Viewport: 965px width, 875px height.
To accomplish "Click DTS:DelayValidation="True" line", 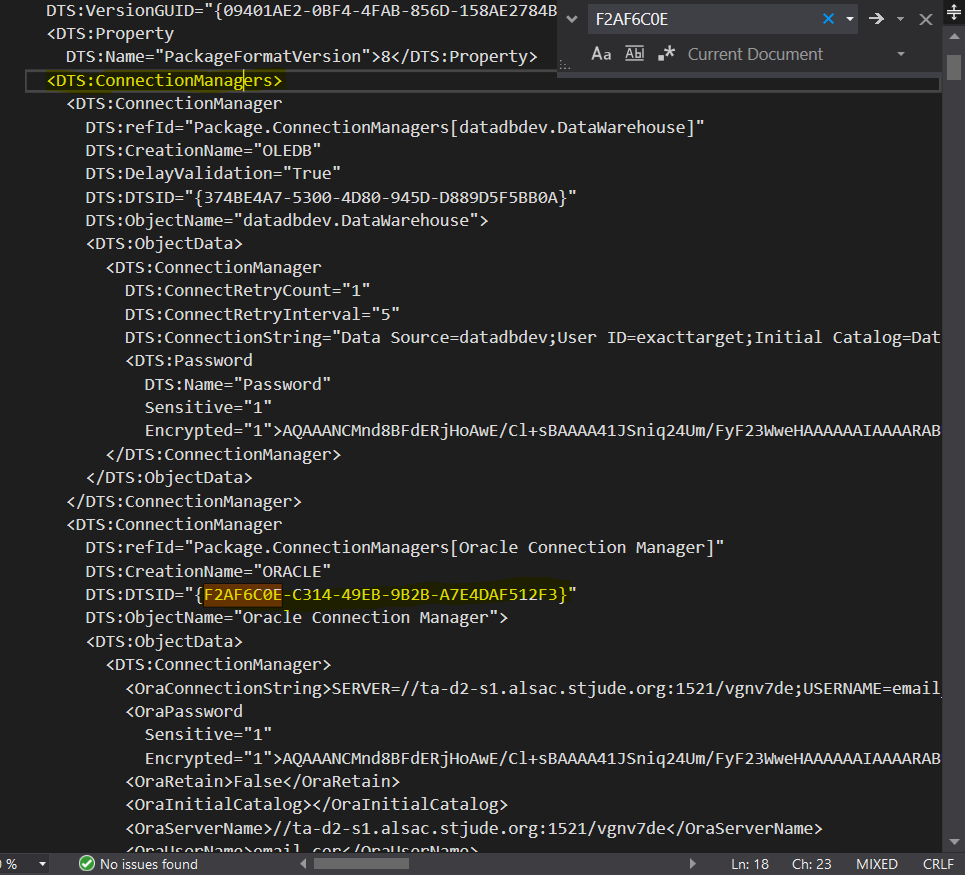I will 213,174.
